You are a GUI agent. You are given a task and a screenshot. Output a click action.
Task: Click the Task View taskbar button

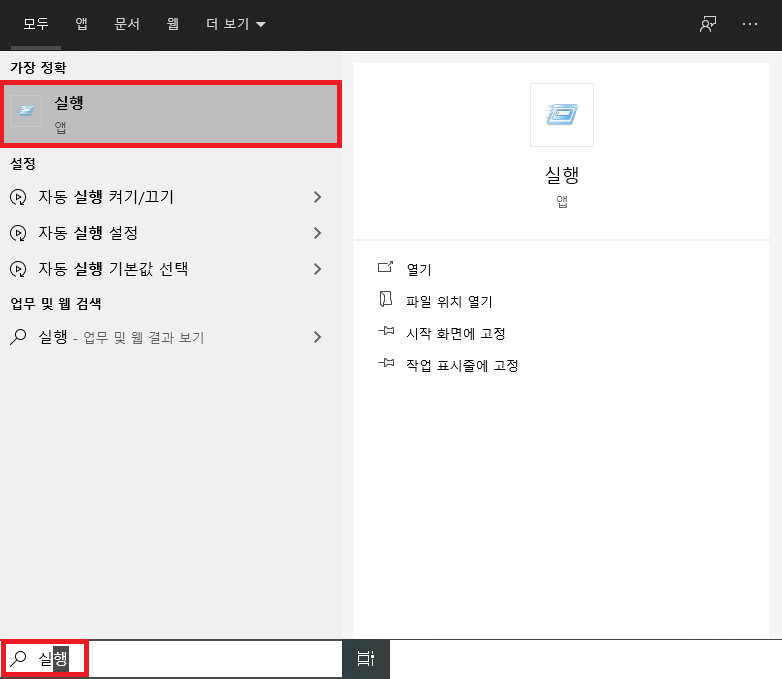click(366, 659)
